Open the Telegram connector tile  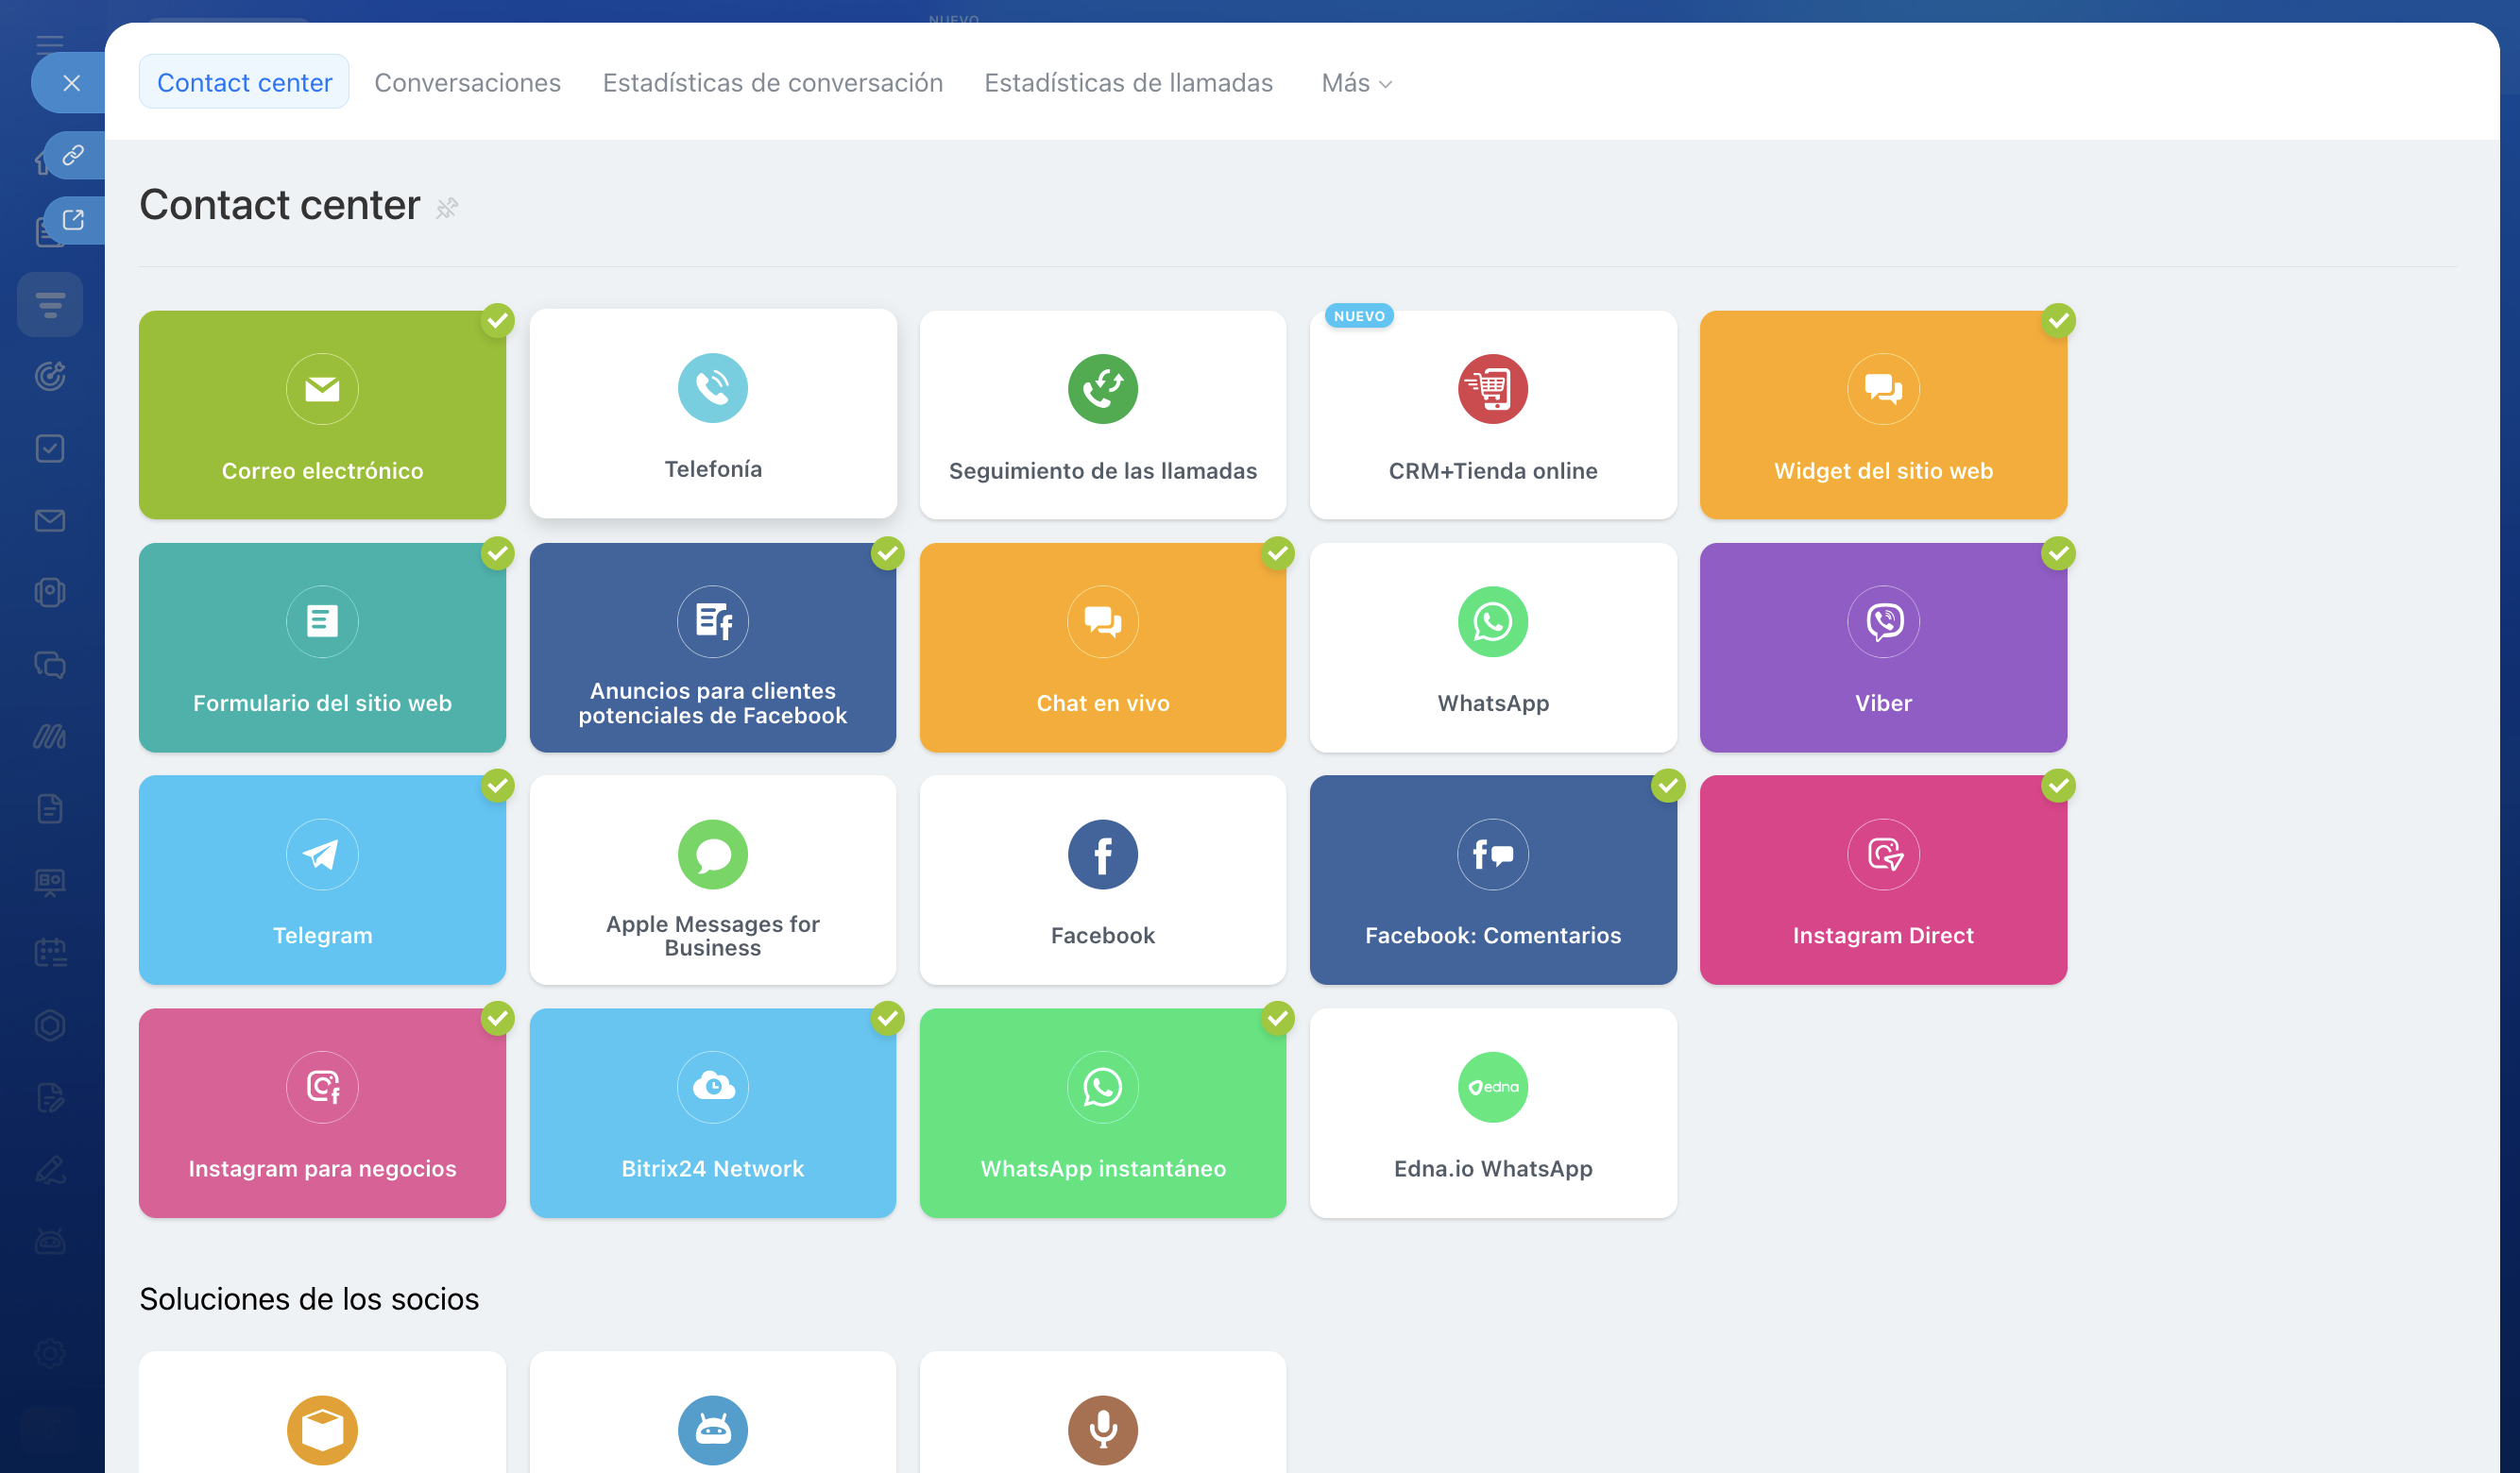tap(322, 879)
